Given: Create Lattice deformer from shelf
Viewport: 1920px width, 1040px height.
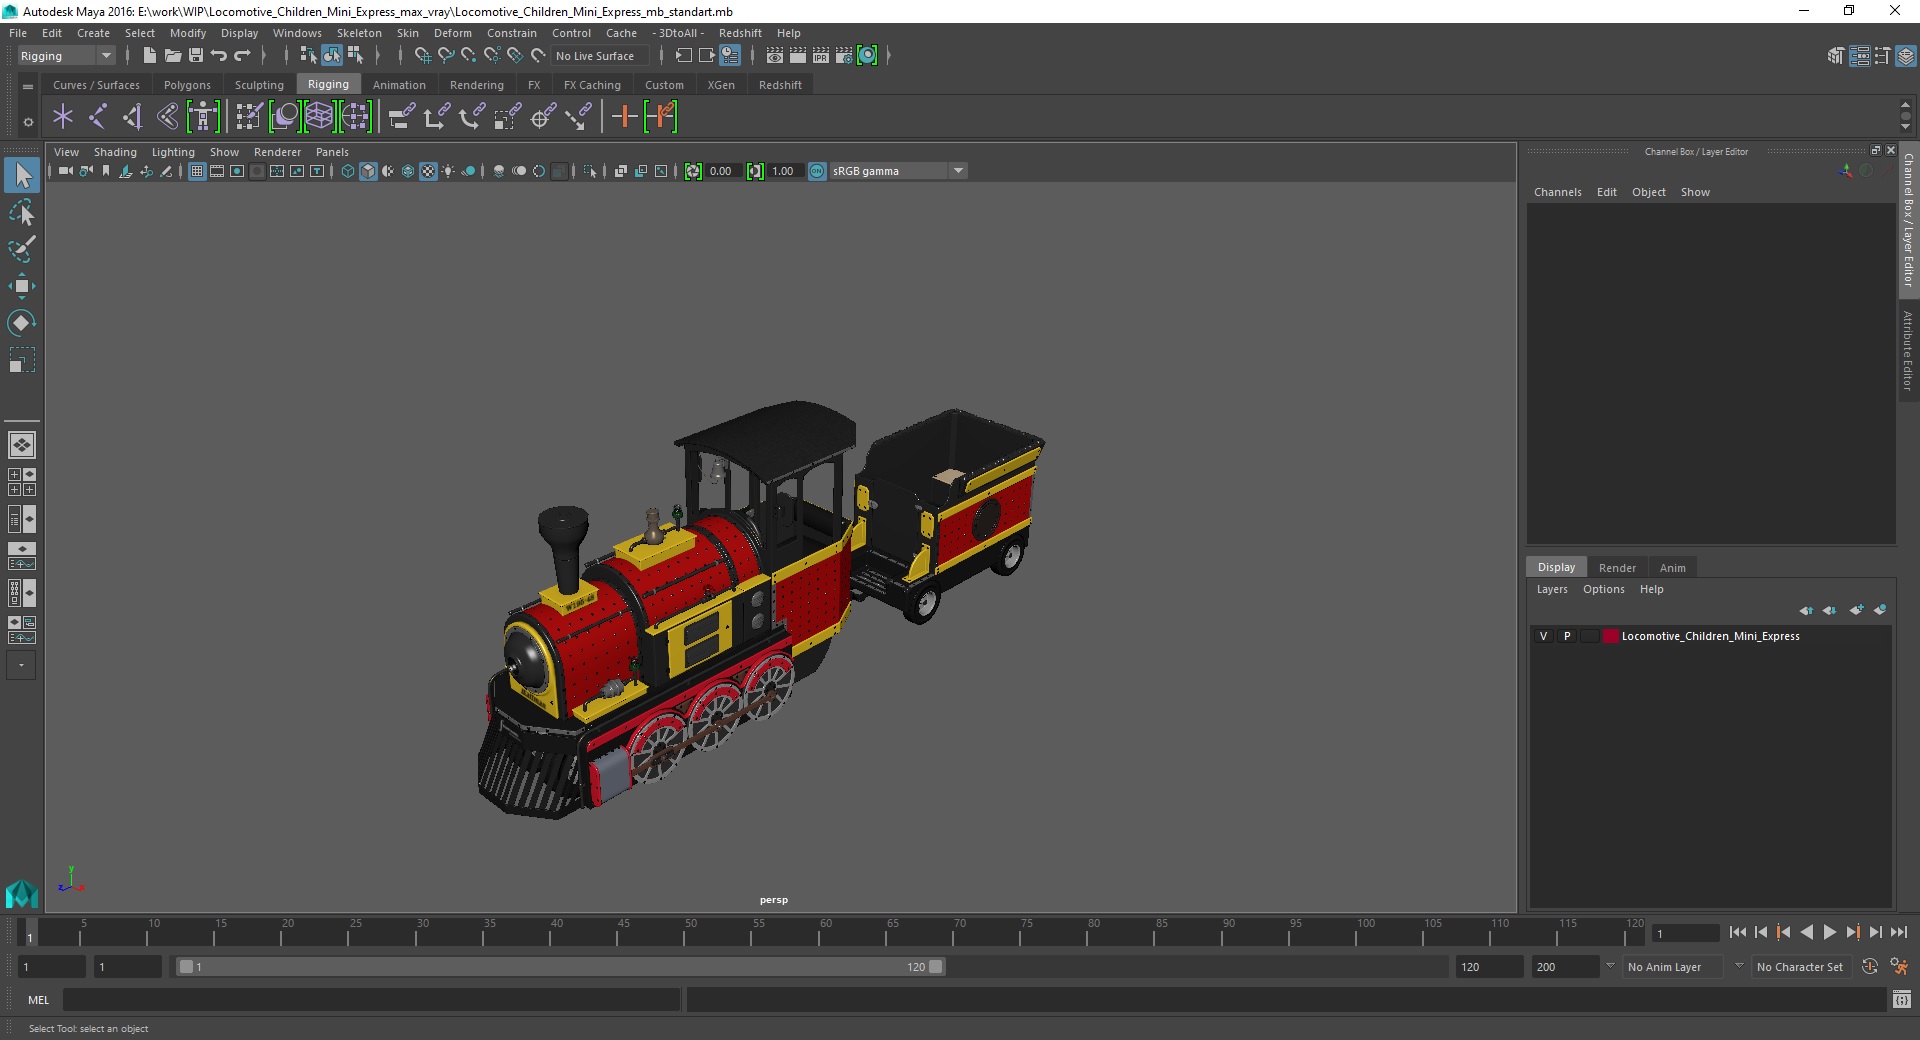Looking at the screenshot, I should click(x=319, y=117).
